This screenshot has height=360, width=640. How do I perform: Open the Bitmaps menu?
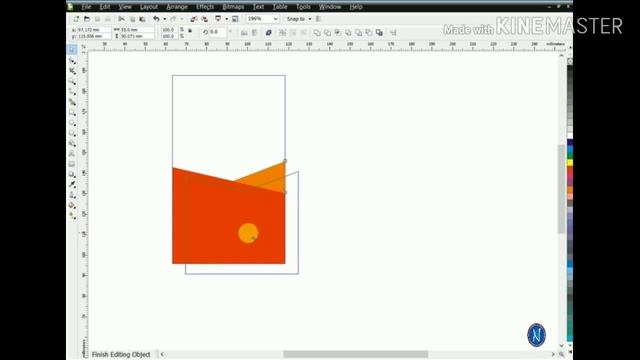tap(233, 7)
